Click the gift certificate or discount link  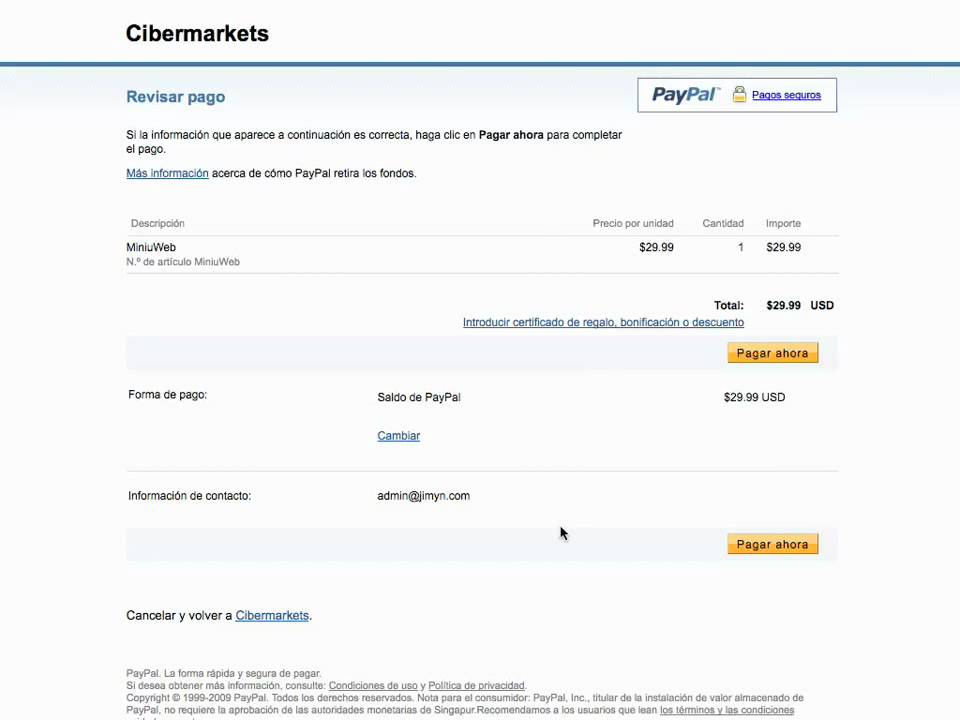coord(603,322)
